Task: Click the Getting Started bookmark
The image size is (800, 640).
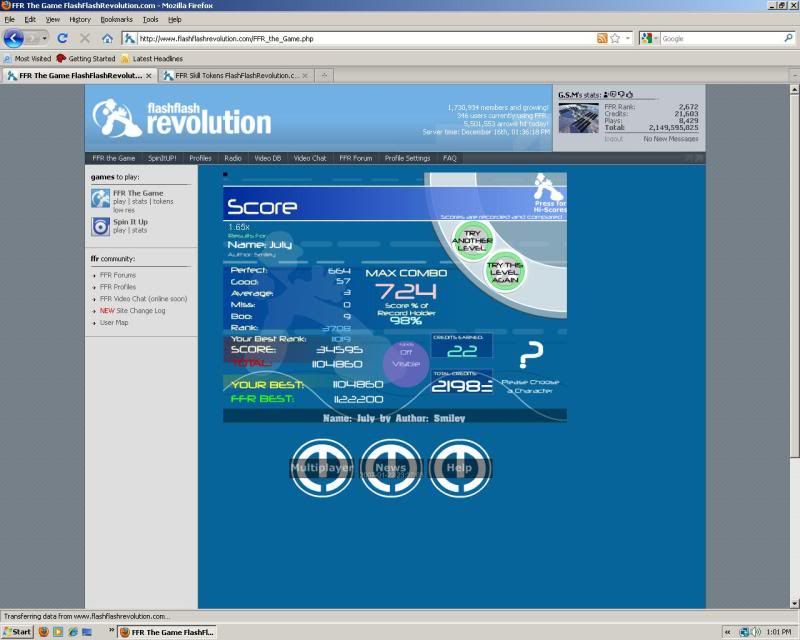Action: (x=86, y=59)
